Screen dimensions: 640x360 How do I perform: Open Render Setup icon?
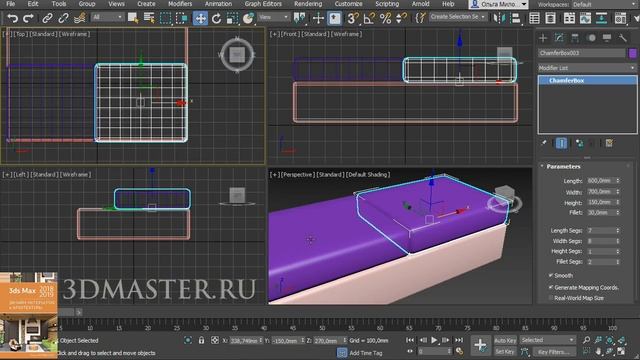[620, 18]
